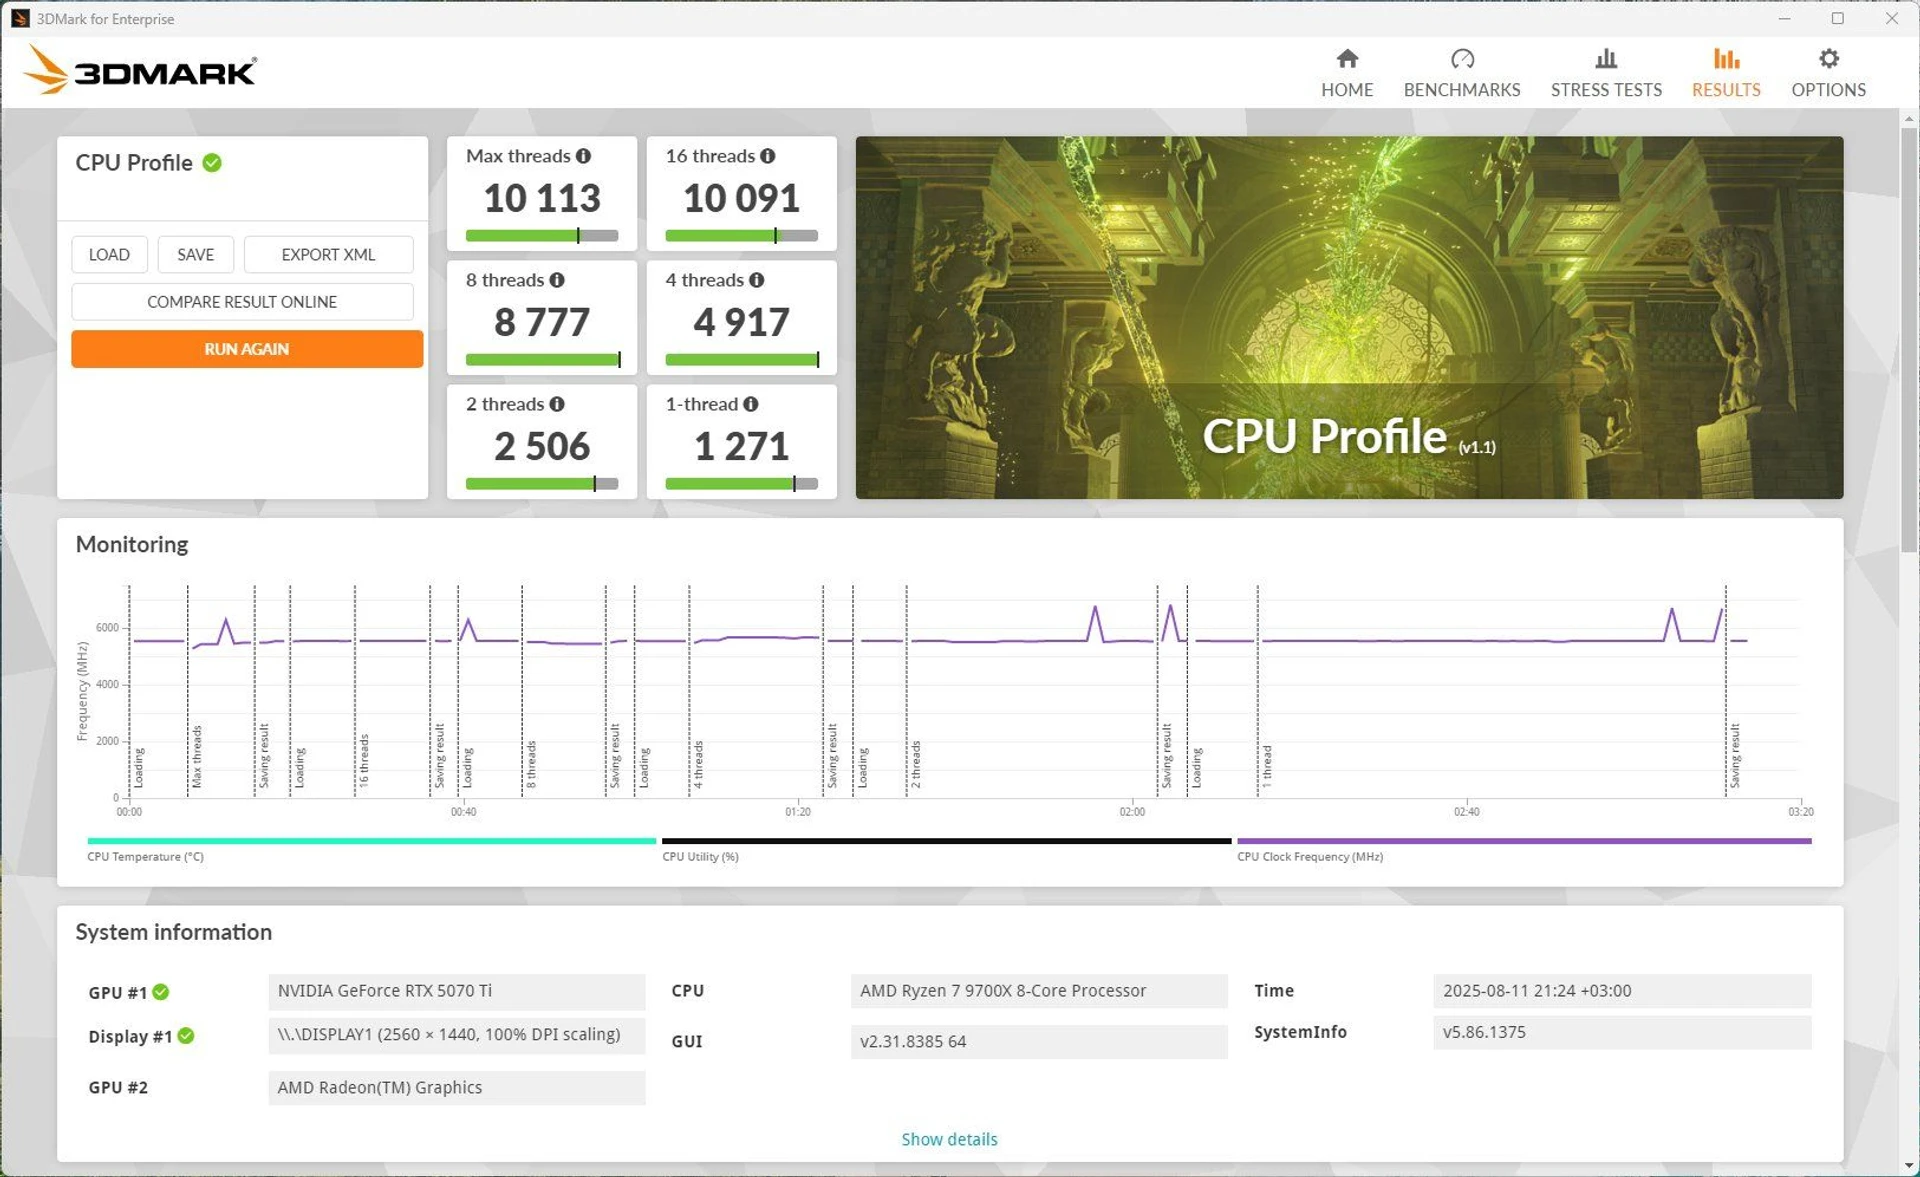Click the CPU Profile v1.1 preview image
This screenshot has height=1177, width=1920.
pyautogui.click(x=1349, y=317)
